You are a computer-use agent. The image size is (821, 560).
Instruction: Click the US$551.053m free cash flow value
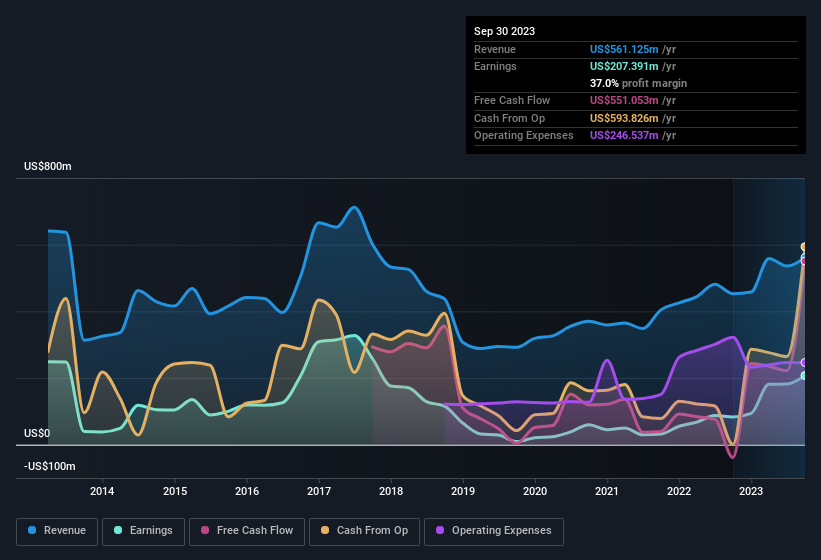click(624, 100)
